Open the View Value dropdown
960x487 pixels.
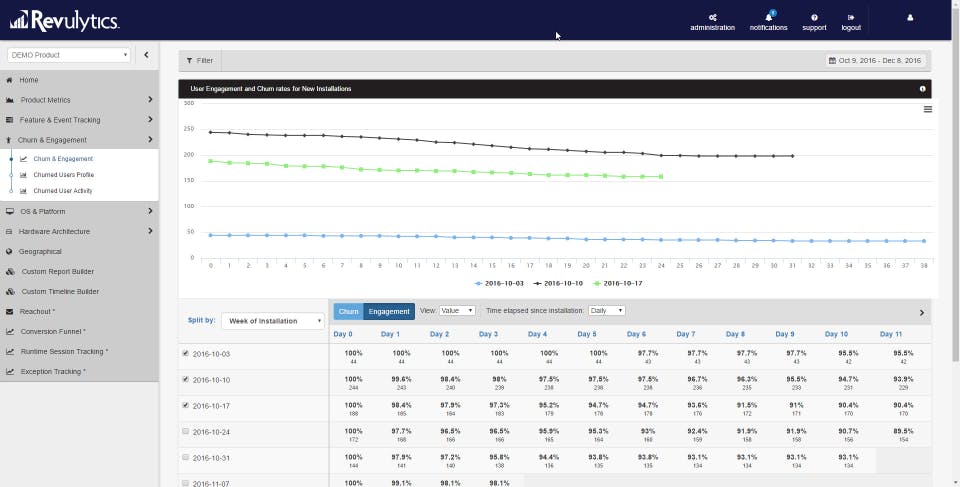[x=457, y=311]
